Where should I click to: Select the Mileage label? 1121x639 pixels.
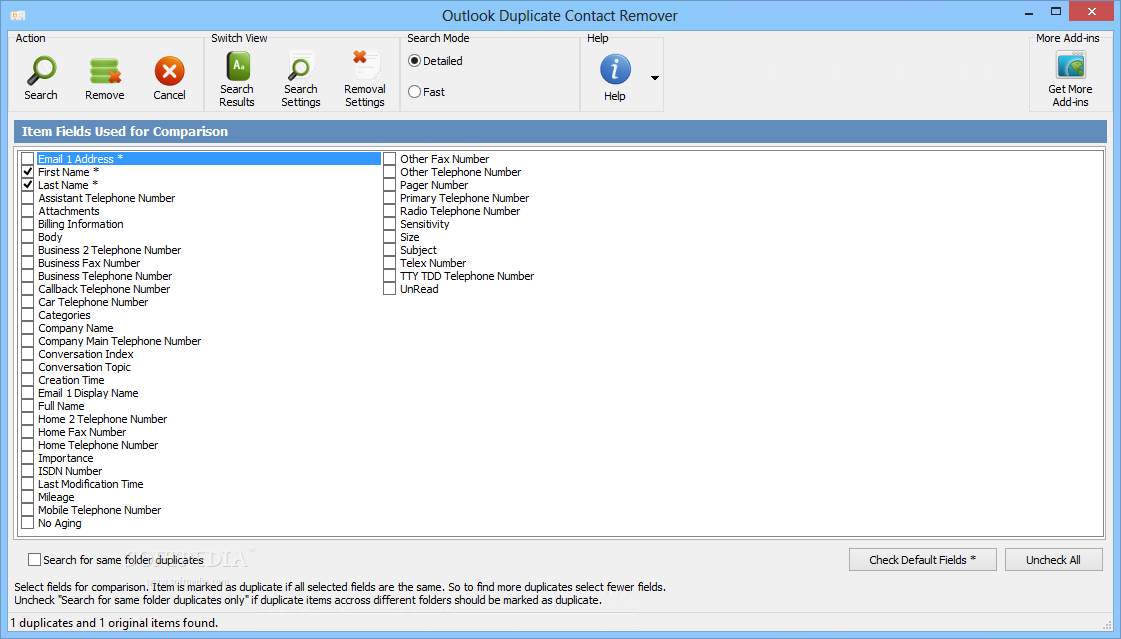click(x=56, y=497)
